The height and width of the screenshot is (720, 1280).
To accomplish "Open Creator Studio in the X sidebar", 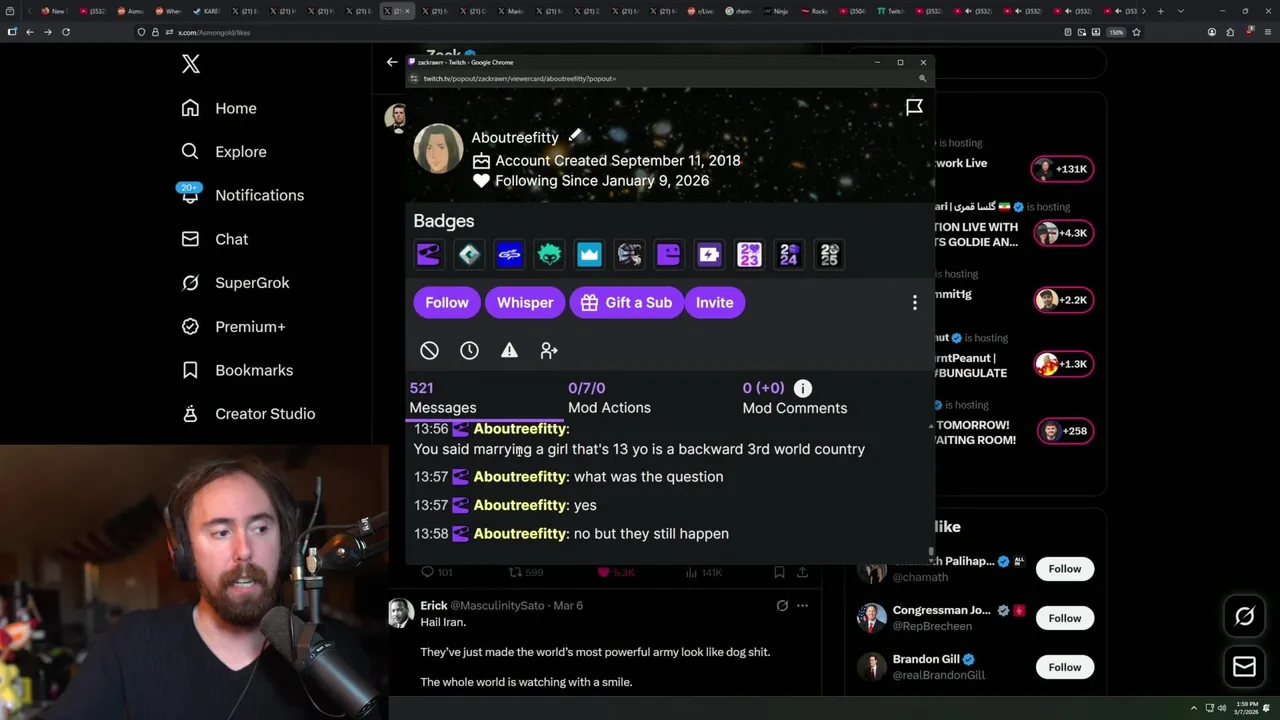I will point(248,414).
